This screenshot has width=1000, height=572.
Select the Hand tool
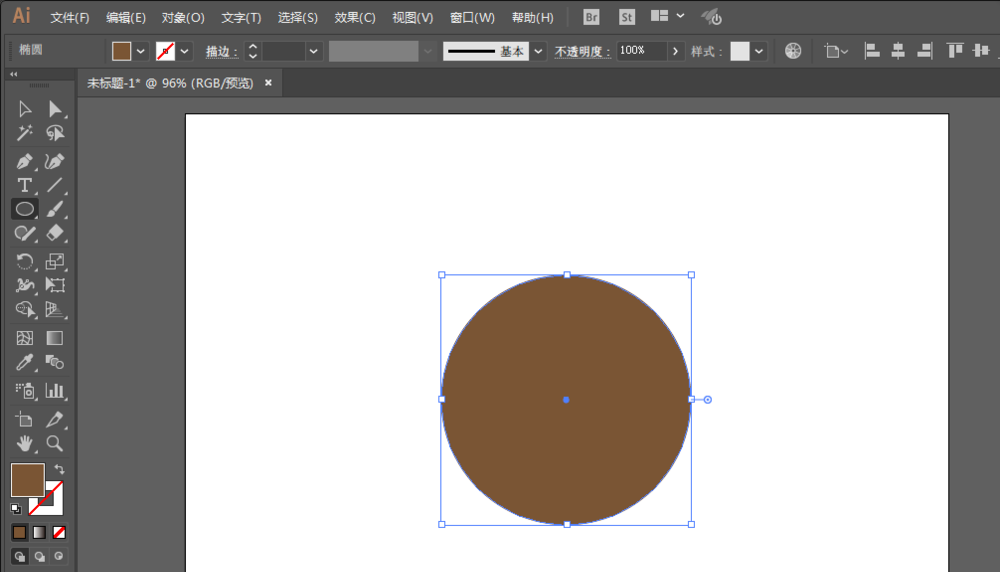[24, 443]
